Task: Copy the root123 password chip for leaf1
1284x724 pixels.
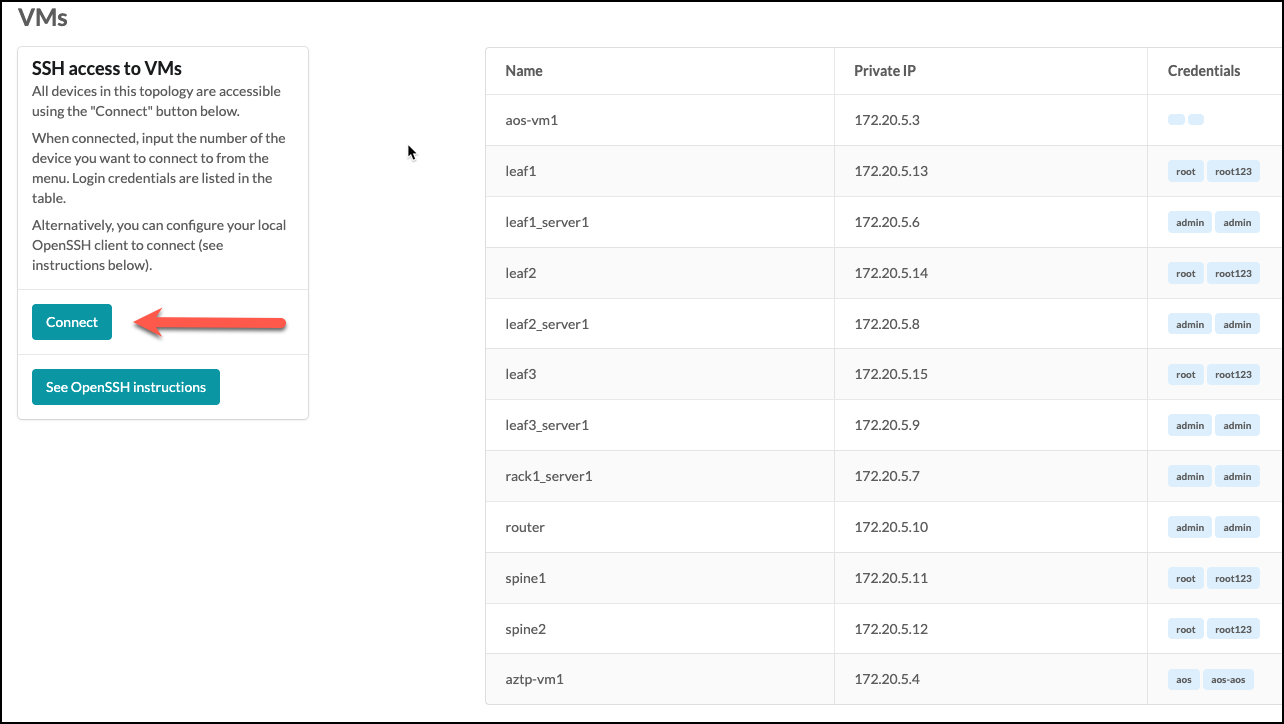Action: click(1233, 171)
